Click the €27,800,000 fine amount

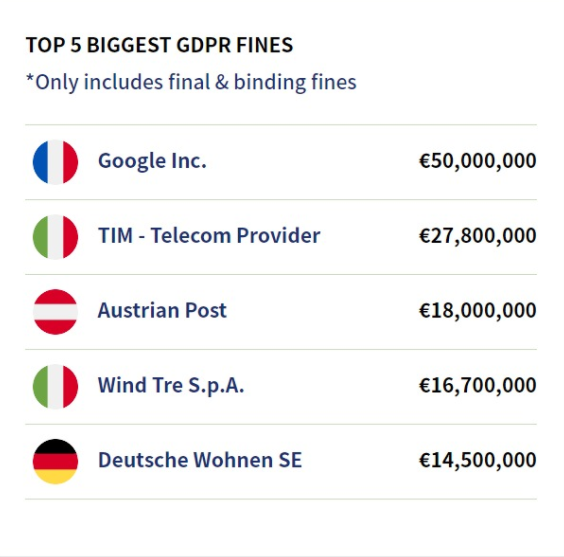pos(478,236)
